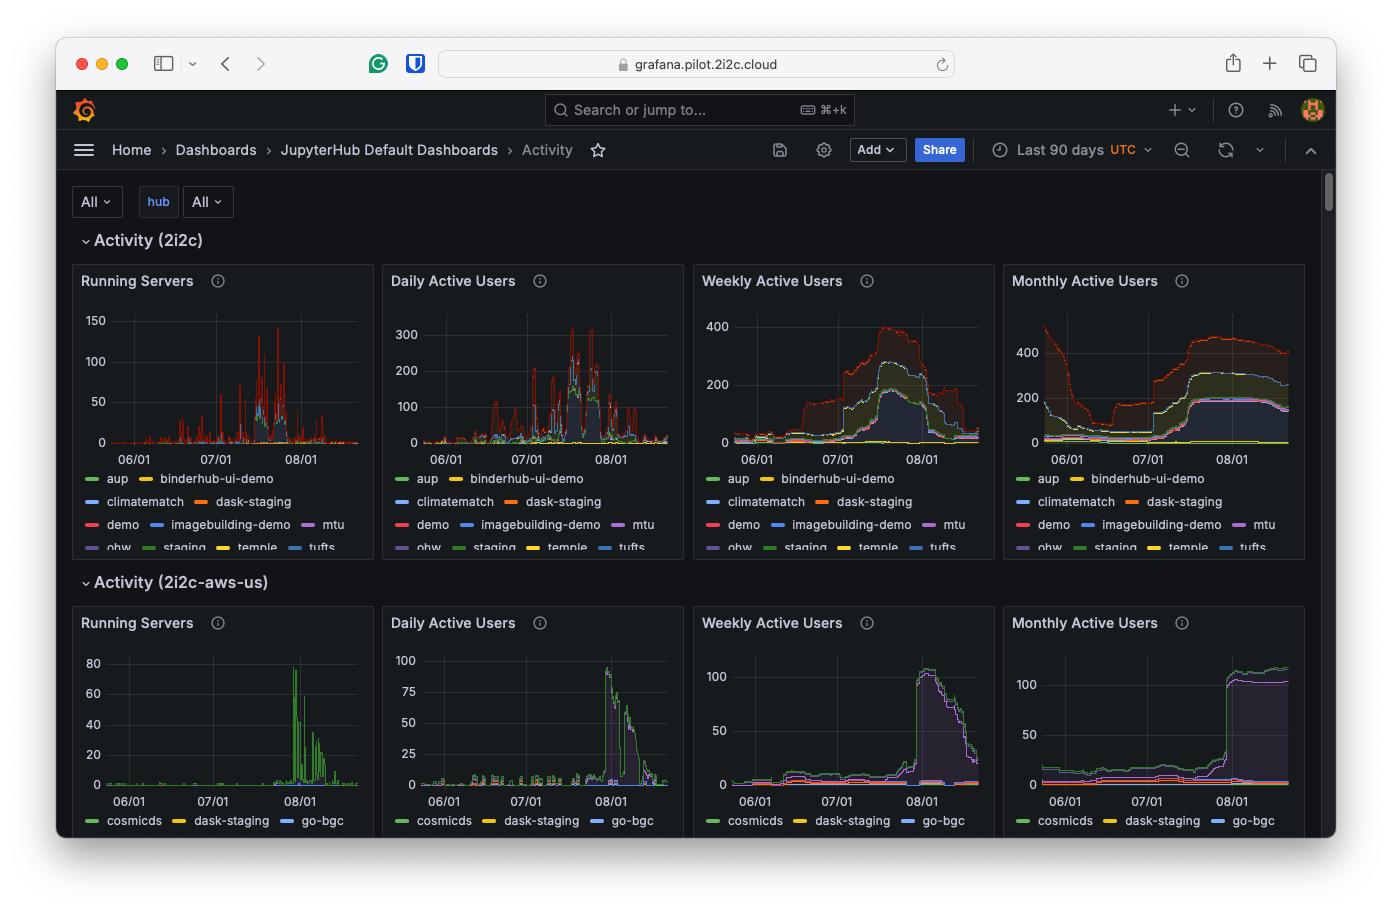Go to Dashboards in the breadcrumb

pos(216,150)
